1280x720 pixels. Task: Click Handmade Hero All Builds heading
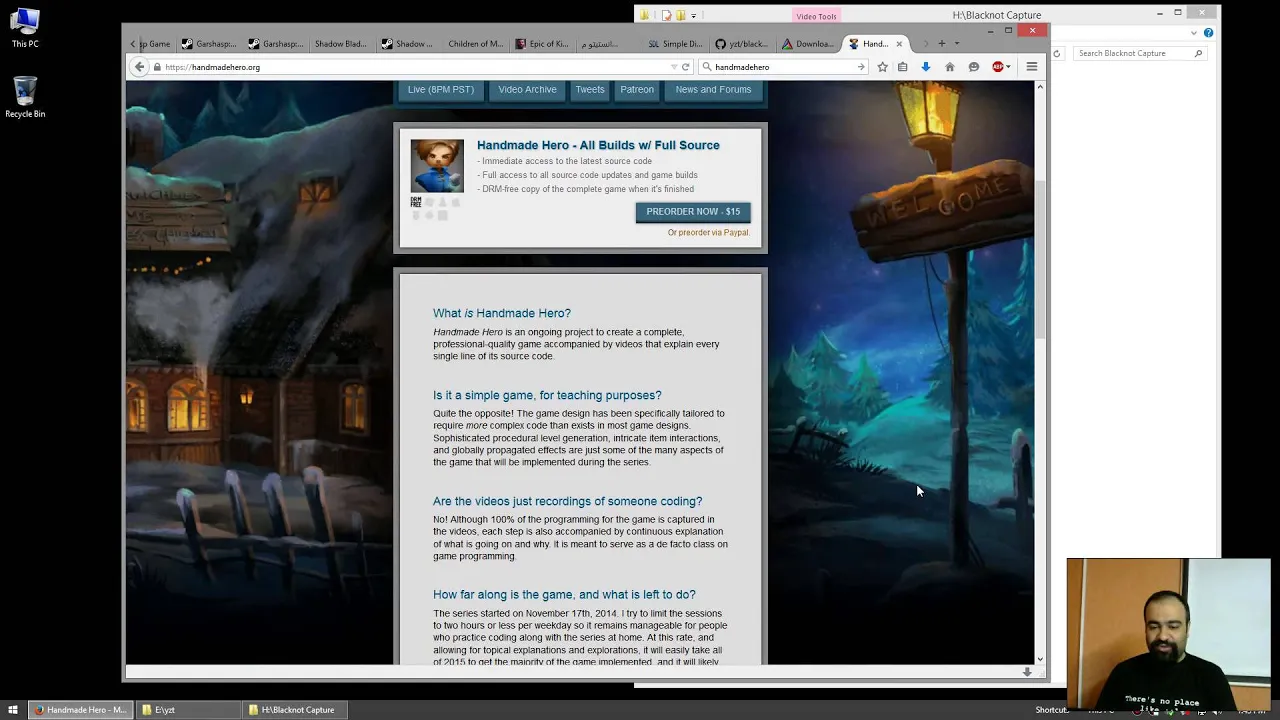[x=598, y=145]
